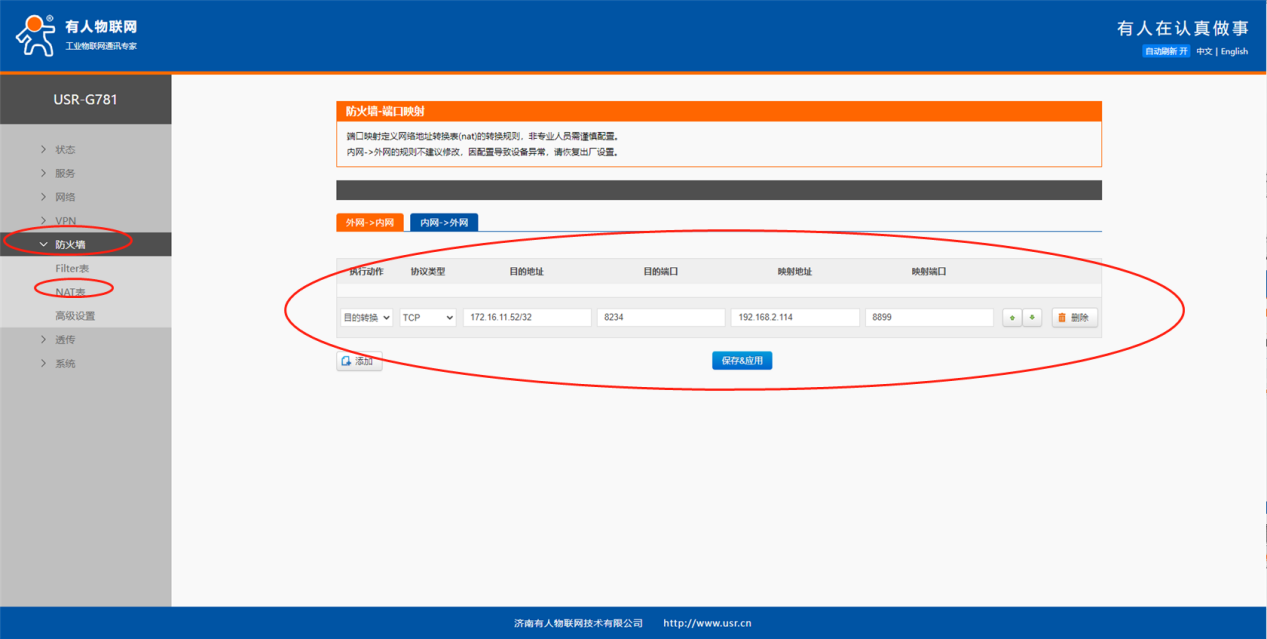Open the 目的转换 action dropdown
Image resolution: width=1267 pixels, height=639 pixels.
tap(366, 317)
